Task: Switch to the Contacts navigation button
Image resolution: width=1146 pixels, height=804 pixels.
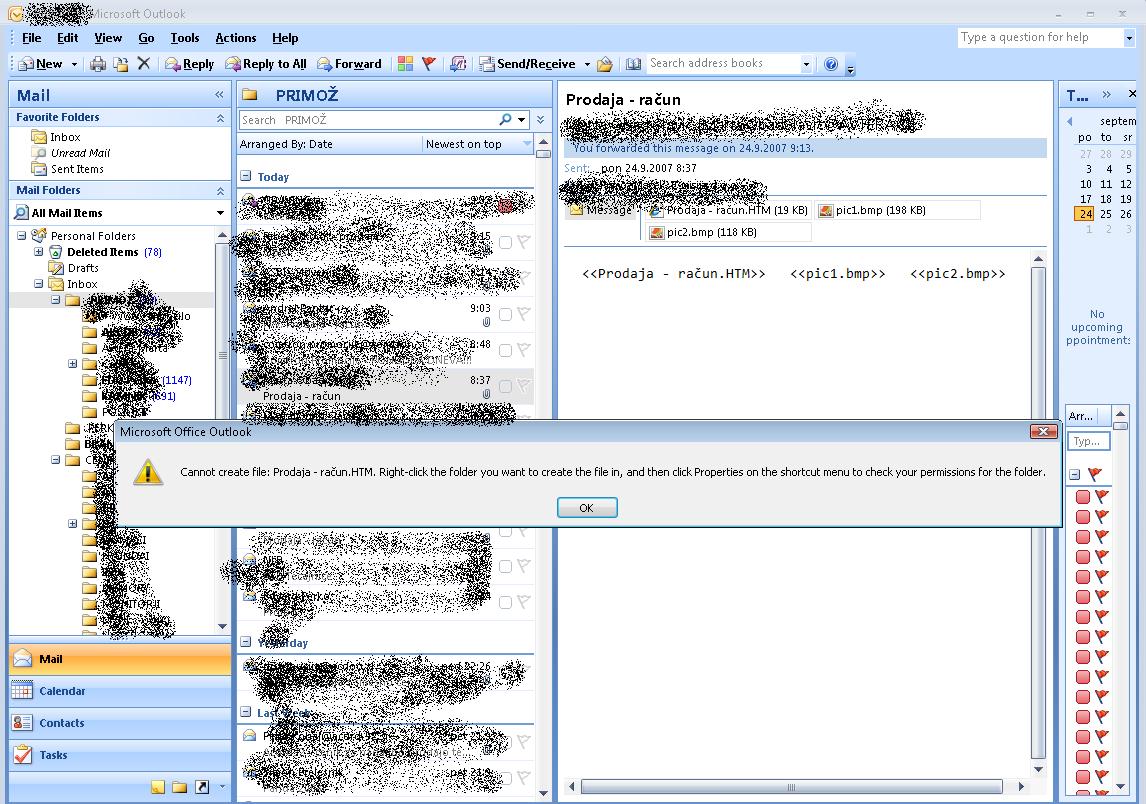Action: tap(120, 723)
